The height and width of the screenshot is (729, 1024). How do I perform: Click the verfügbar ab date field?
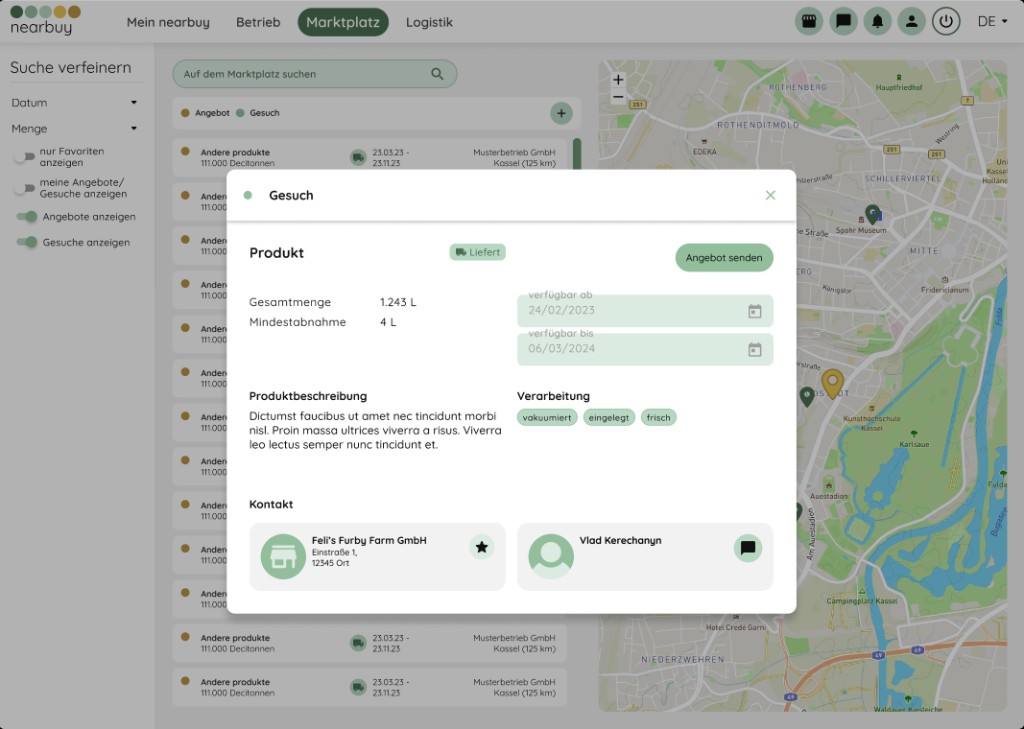click(645, 310)
